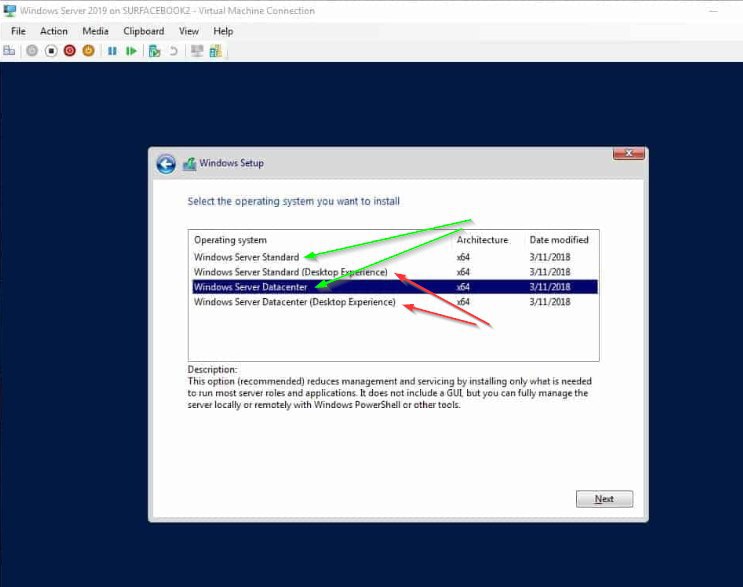Click the Date modified column header
The height and width of the screenshot is (587, 743).
point(559,240)
